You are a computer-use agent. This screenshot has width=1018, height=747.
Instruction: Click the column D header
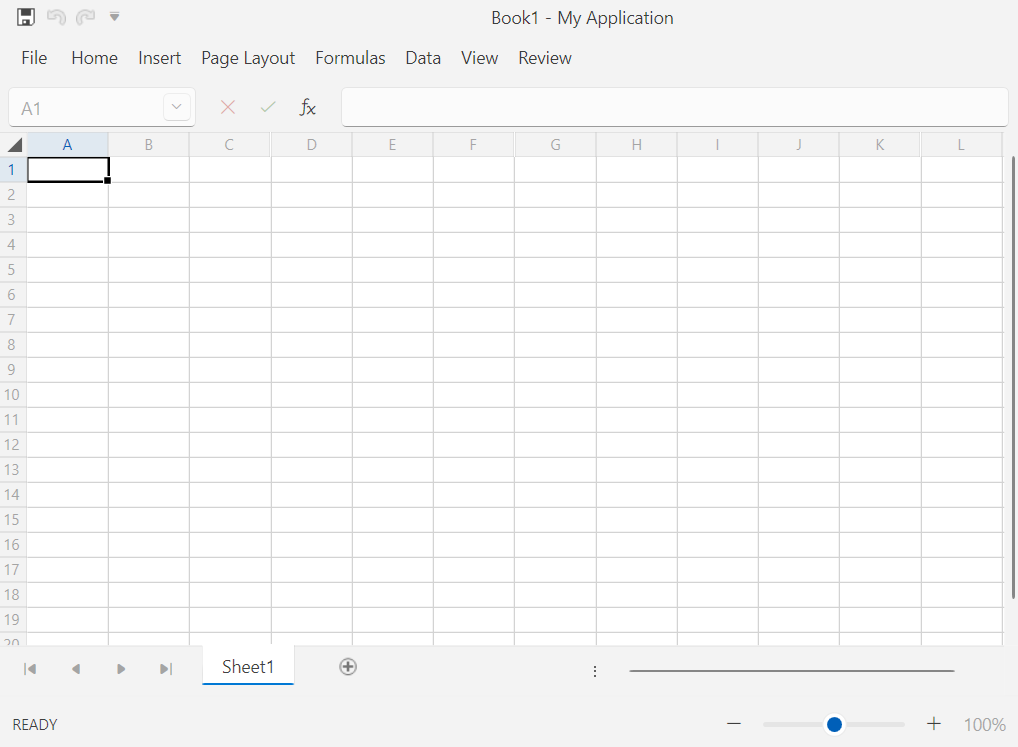point(311,144)
